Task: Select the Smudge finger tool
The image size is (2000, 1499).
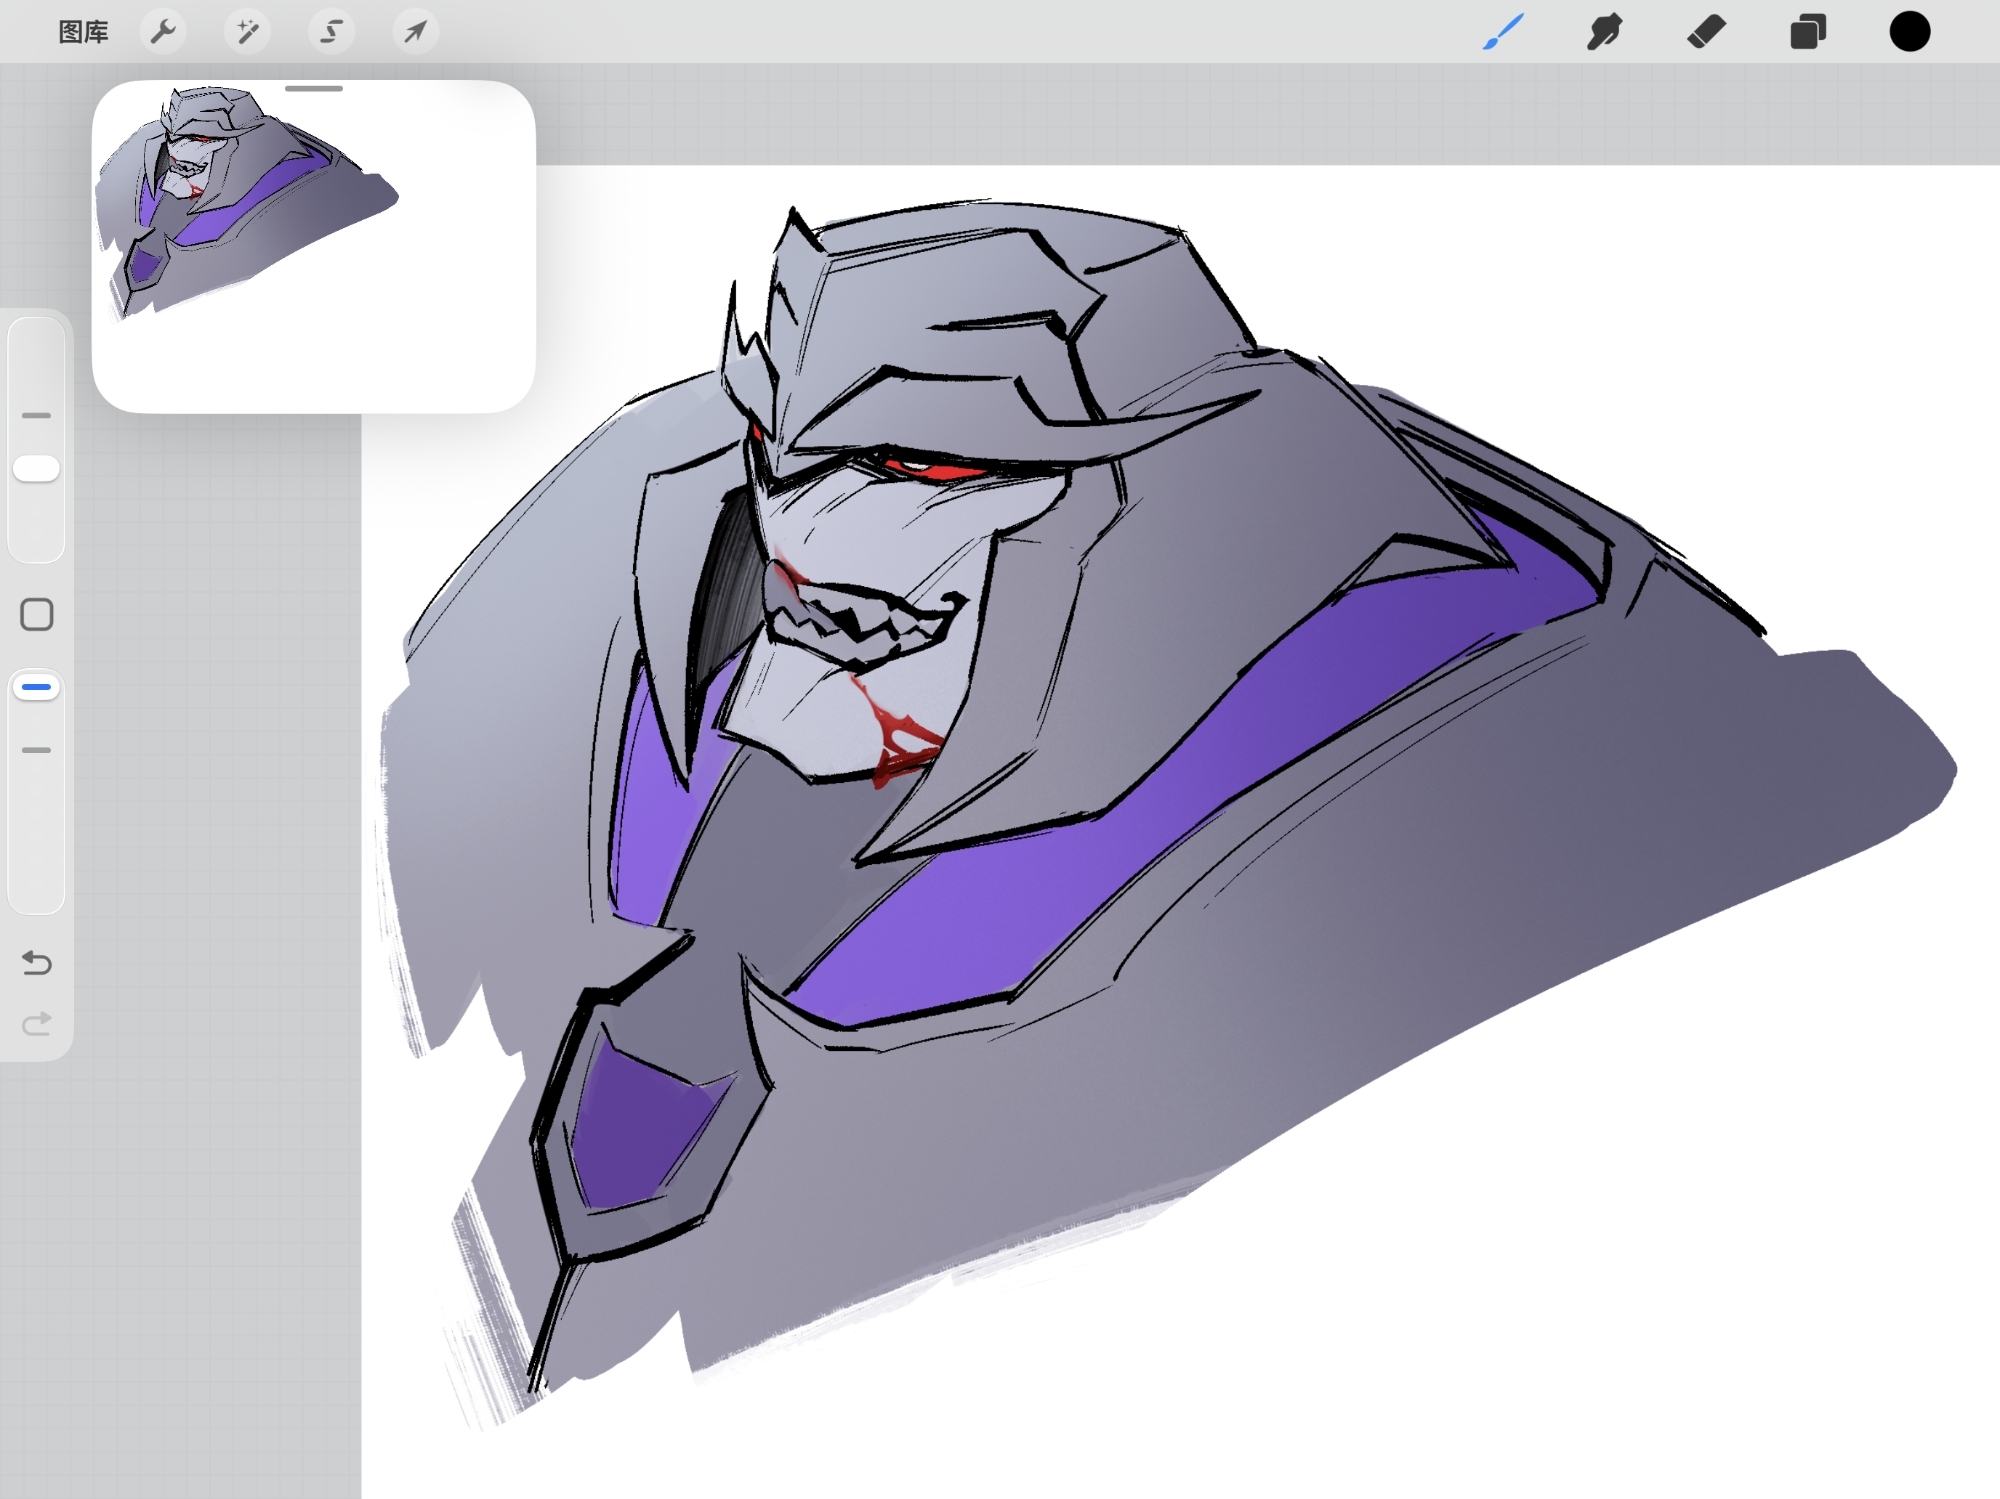Action: click(x=1604, y=32)
